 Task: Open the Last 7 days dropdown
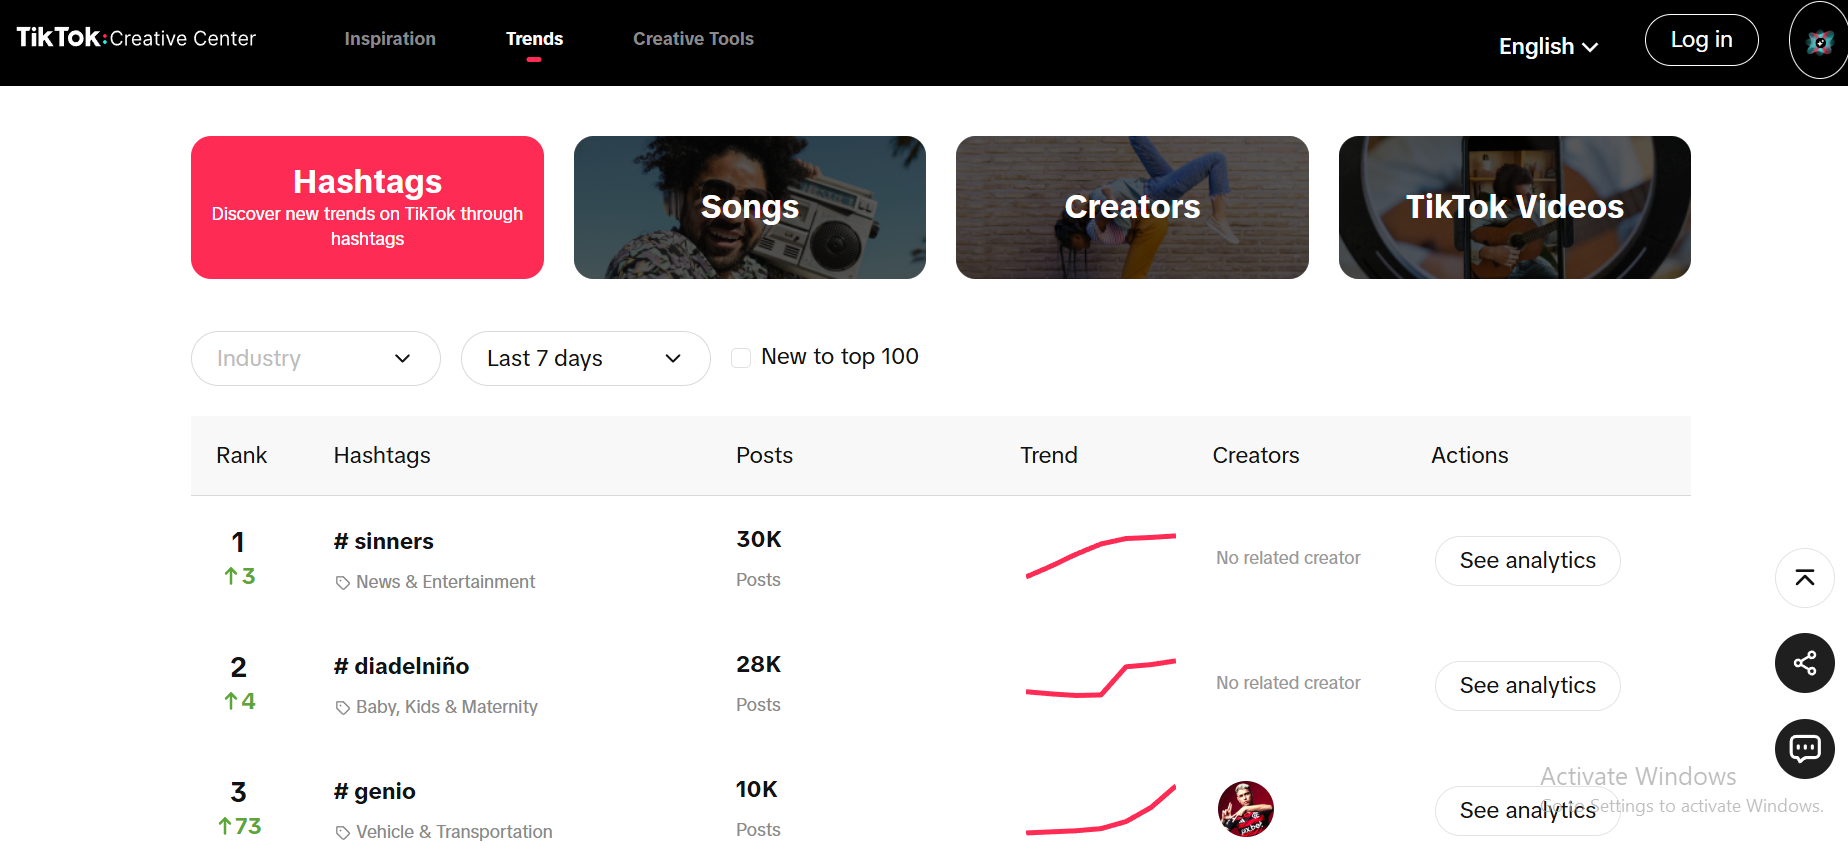tap(585, 358)
